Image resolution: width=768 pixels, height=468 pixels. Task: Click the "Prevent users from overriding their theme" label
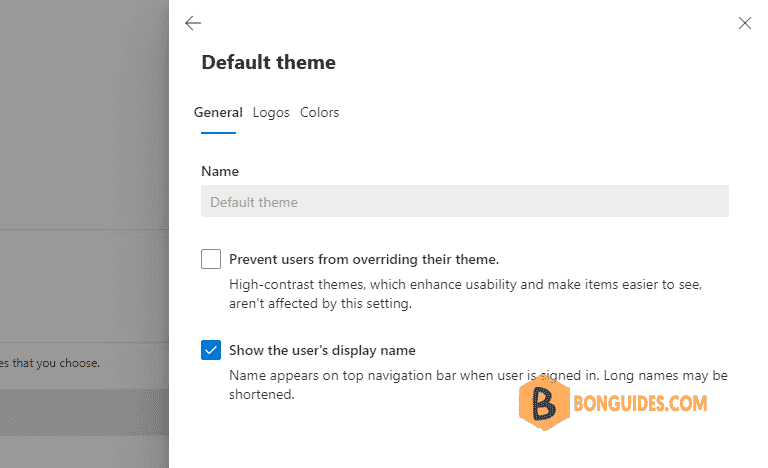click(x=364, y=259)
